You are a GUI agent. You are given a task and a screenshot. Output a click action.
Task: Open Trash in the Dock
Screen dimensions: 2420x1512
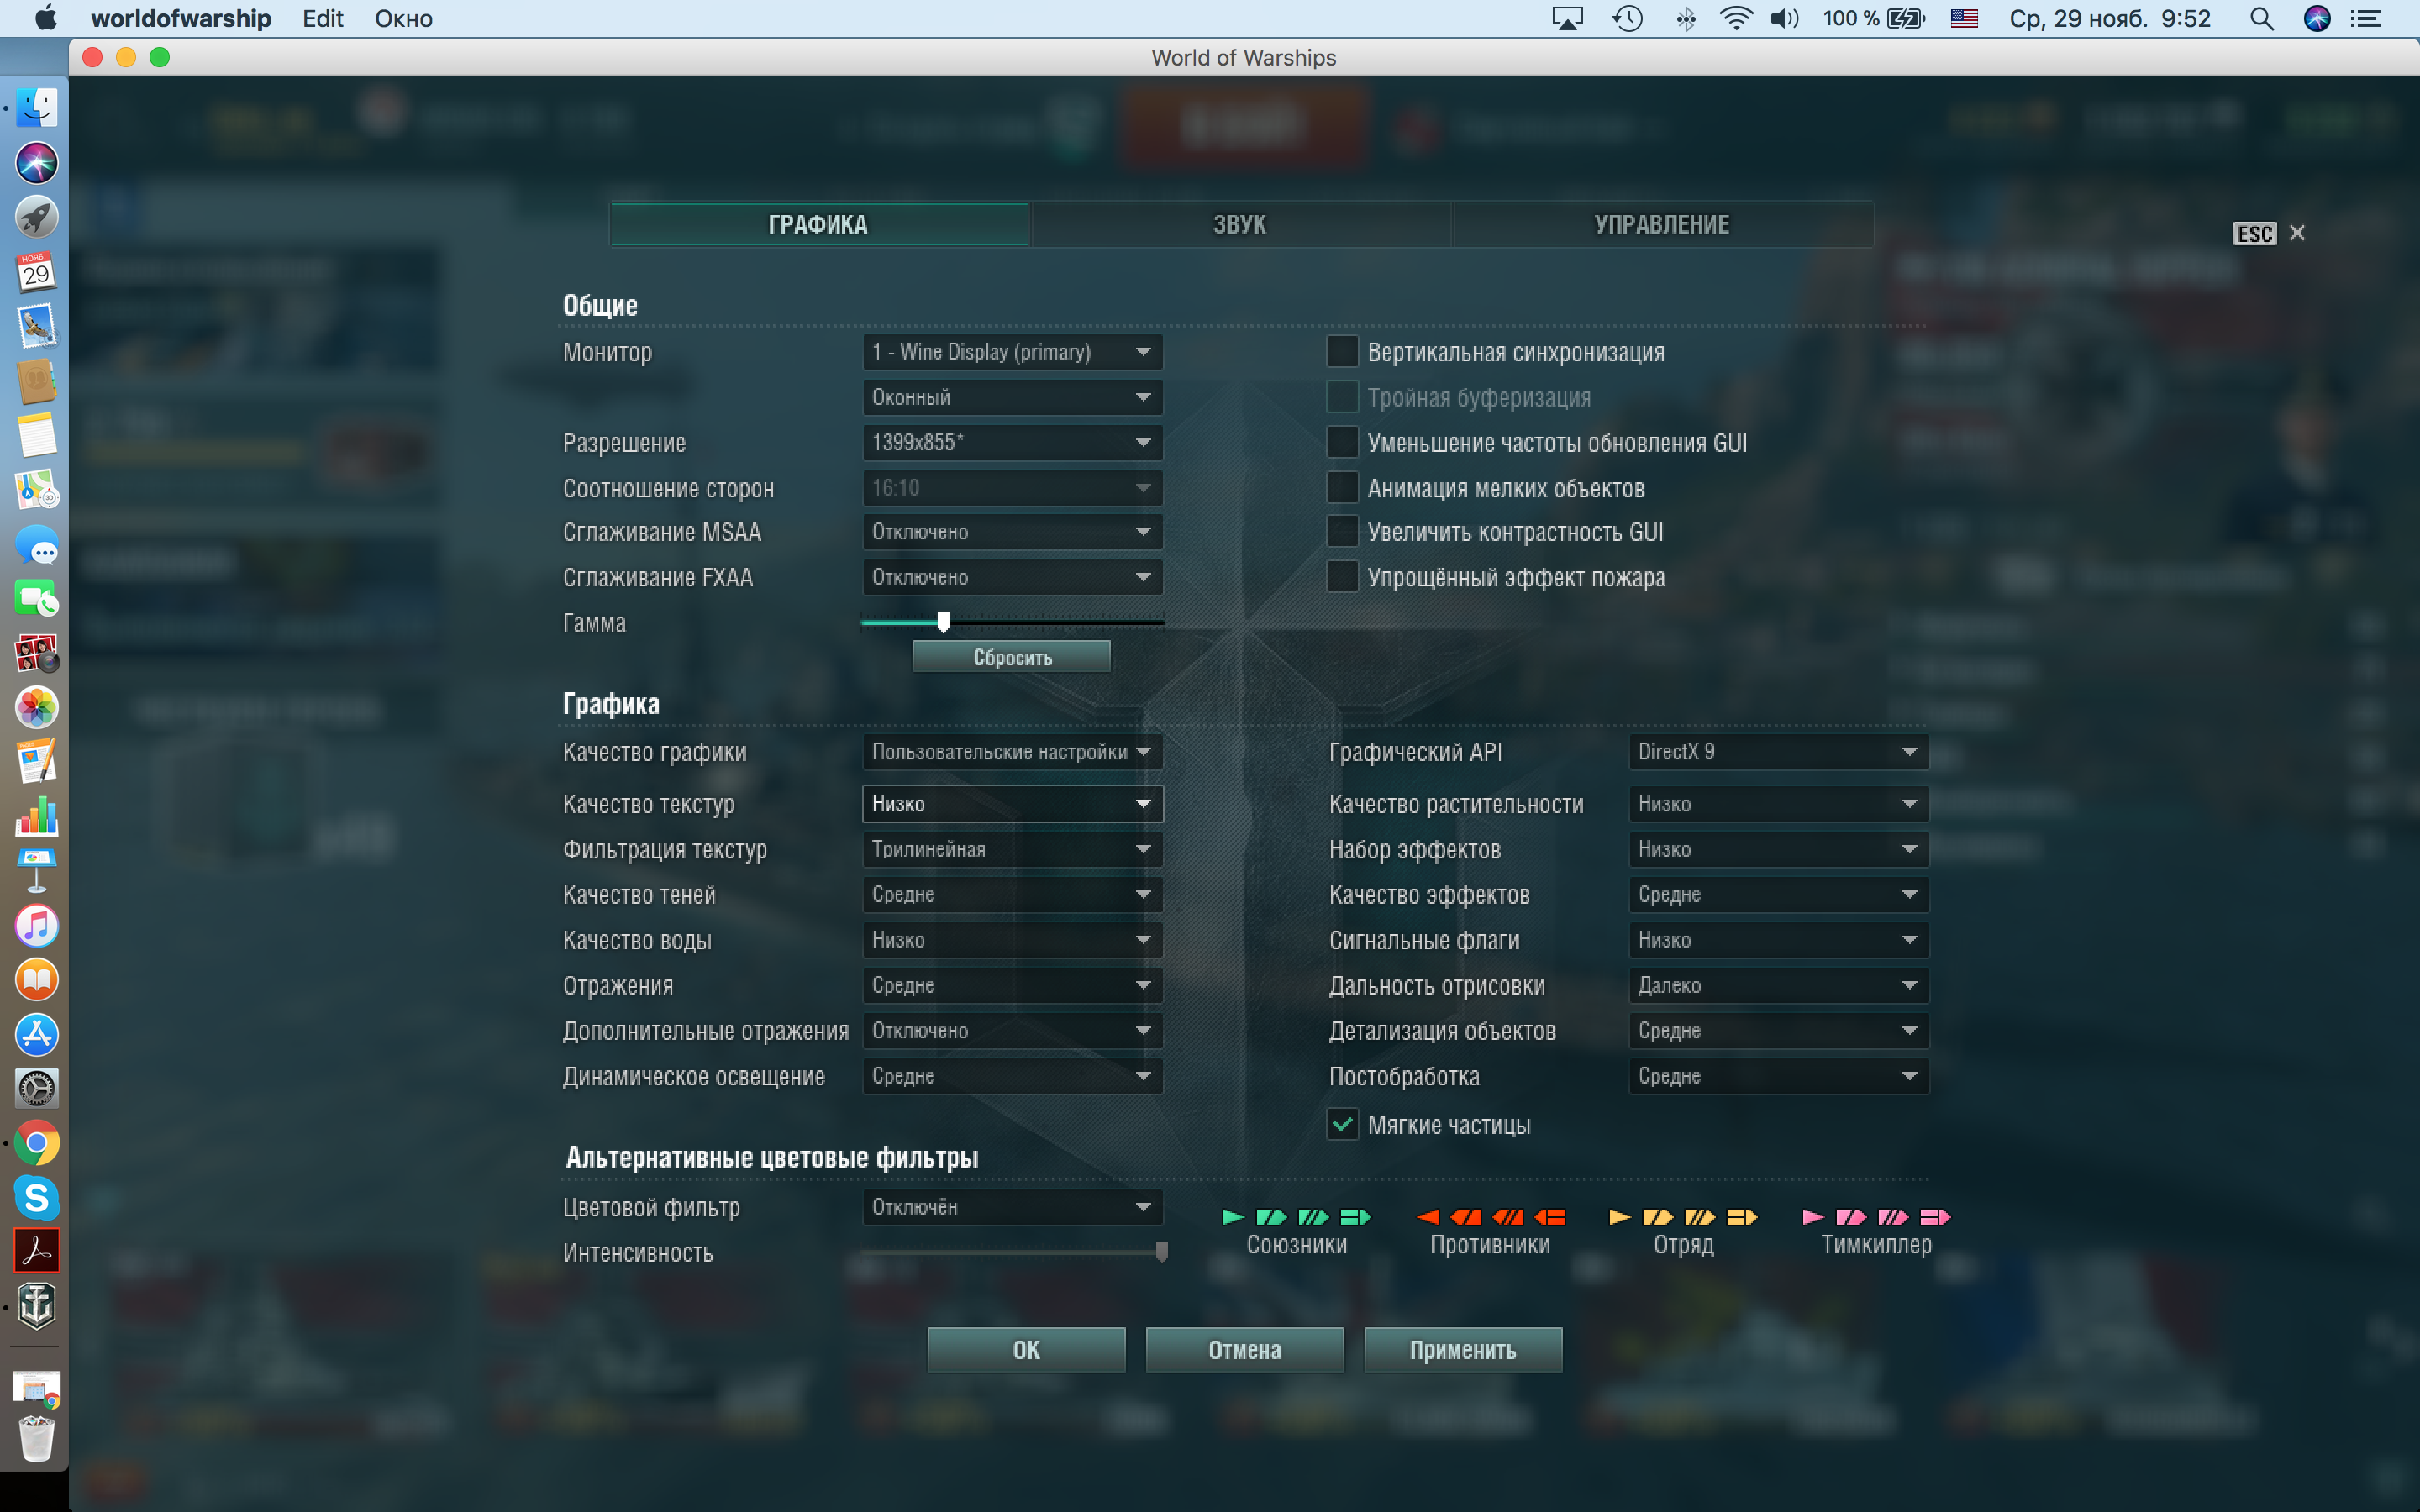pos(37,1440)
